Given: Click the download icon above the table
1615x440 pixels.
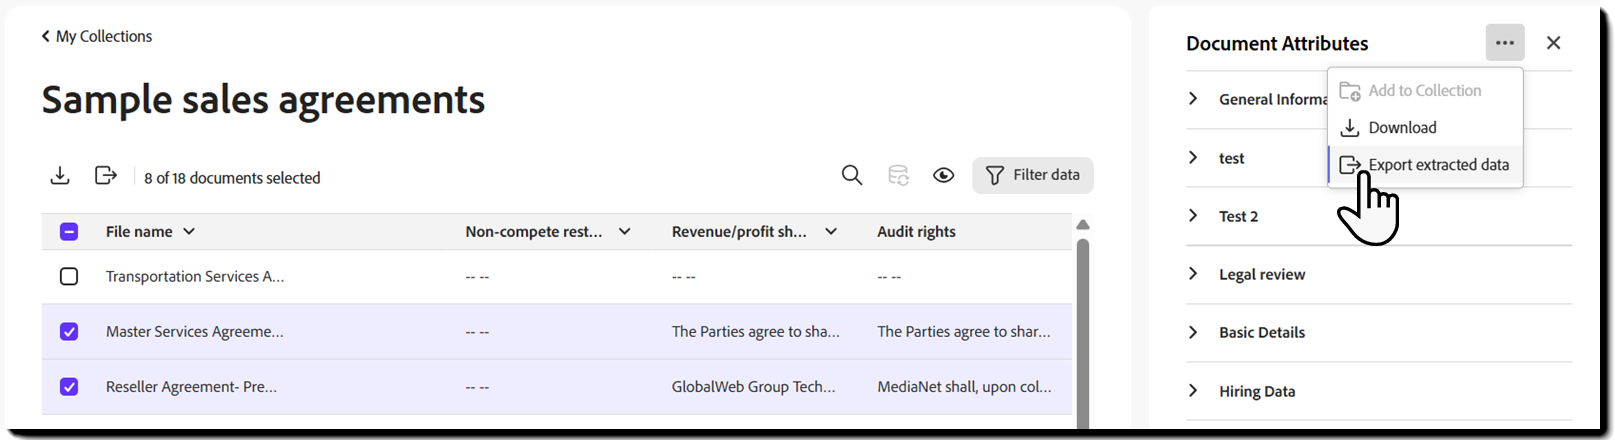Looking at the screenshot, I should pos(60,176).
